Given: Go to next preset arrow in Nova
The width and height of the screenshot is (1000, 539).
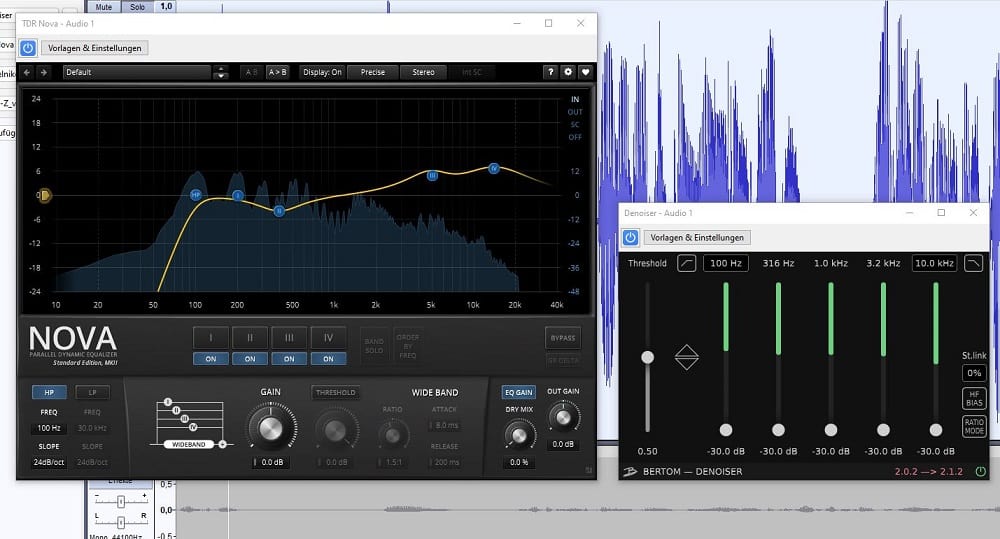Looking at the screenshot, I should (x=43, y=72).
